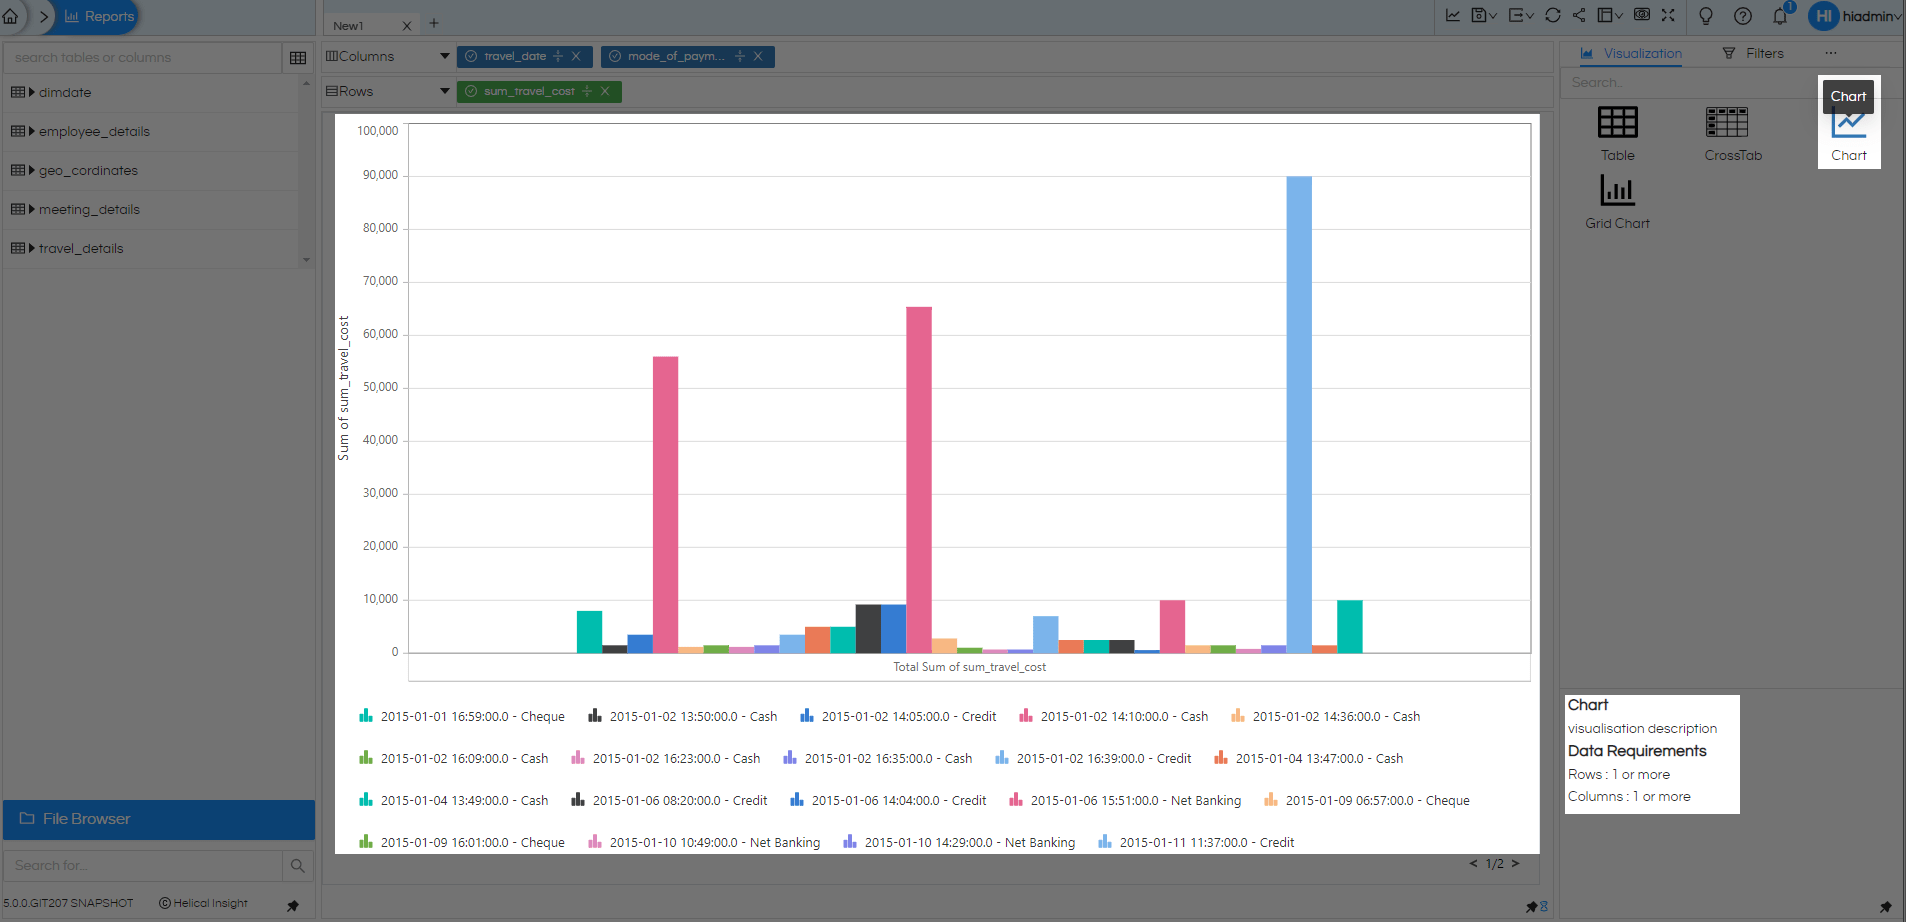Refresh the report data

tap(1551, 16)
